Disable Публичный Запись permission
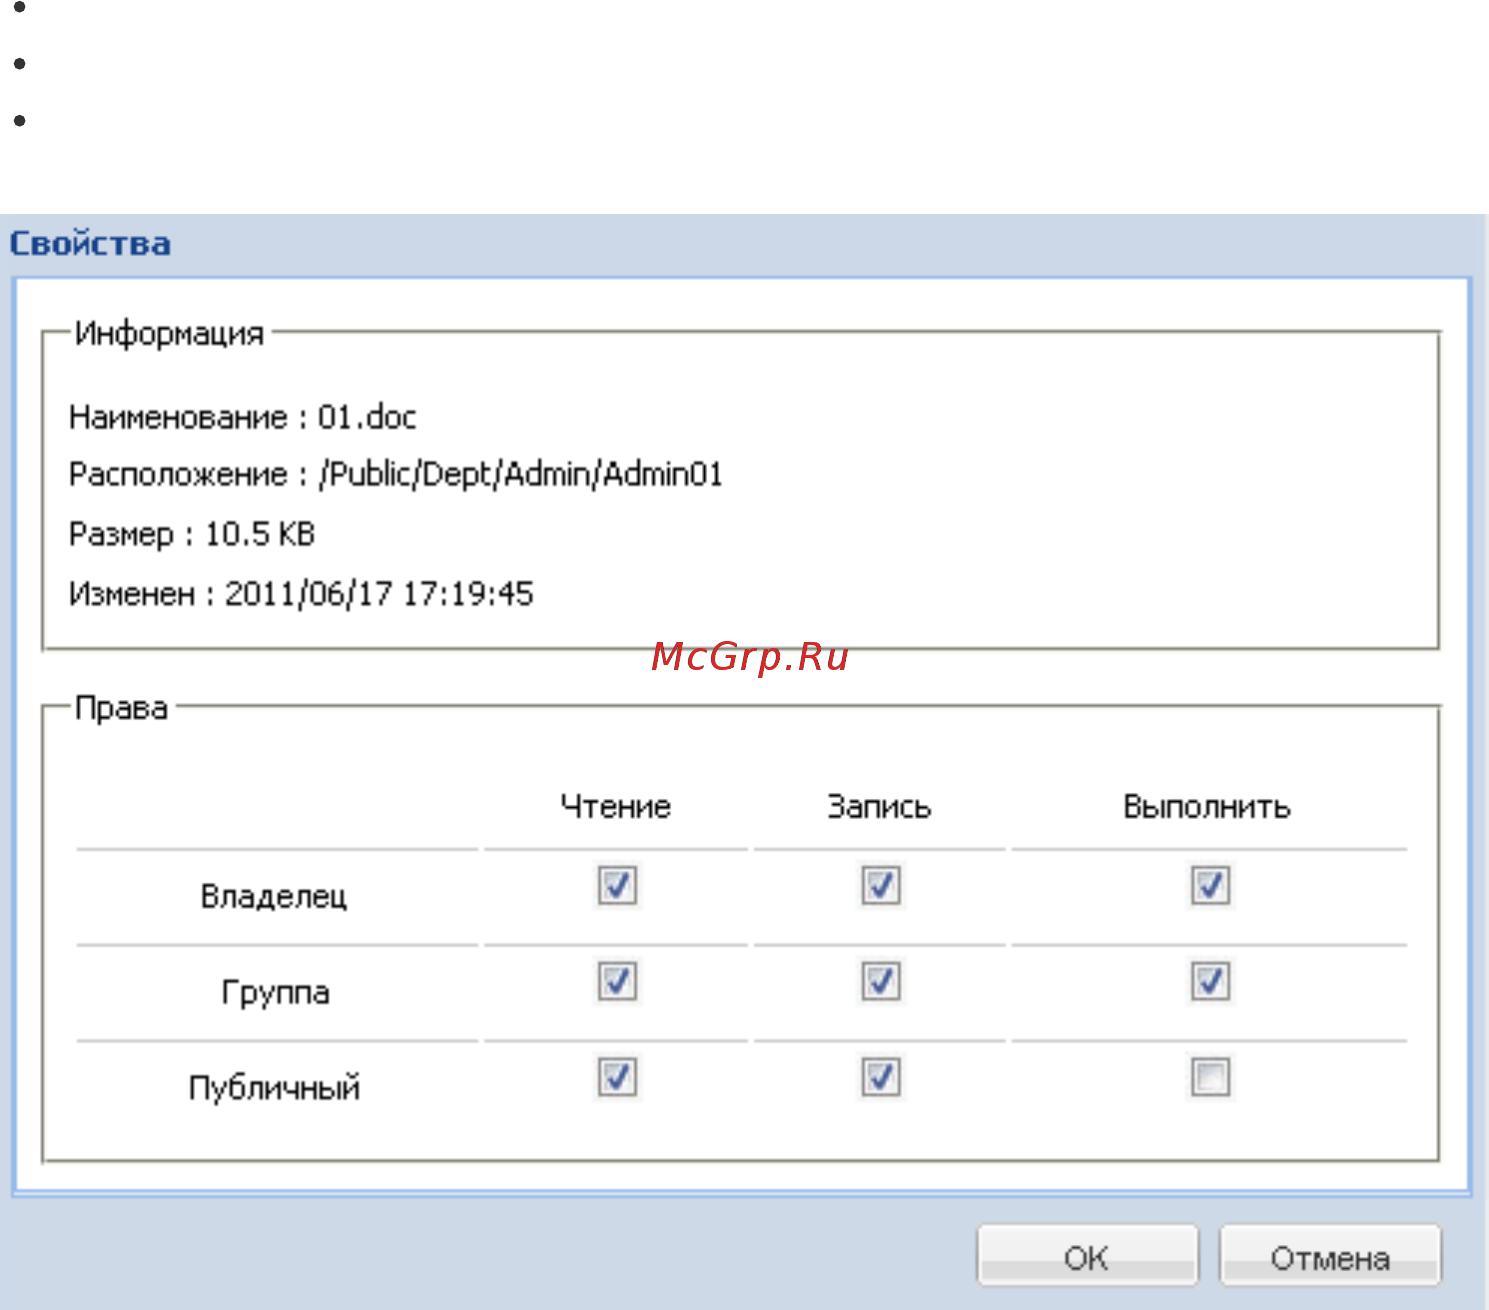Image resolution: width=1489 pixels, height=1310 pixels. (880, 1077)
